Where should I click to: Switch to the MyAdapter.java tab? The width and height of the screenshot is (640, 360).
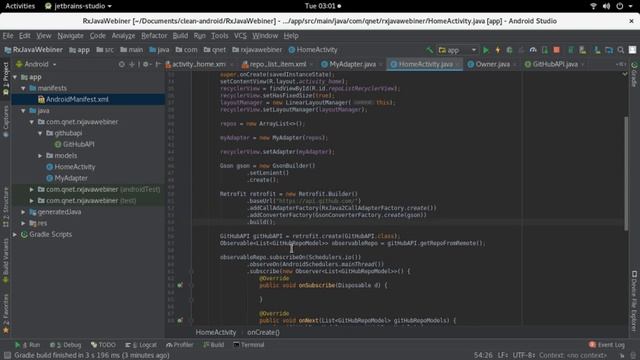pyautogui.click(x=352, y=64)
